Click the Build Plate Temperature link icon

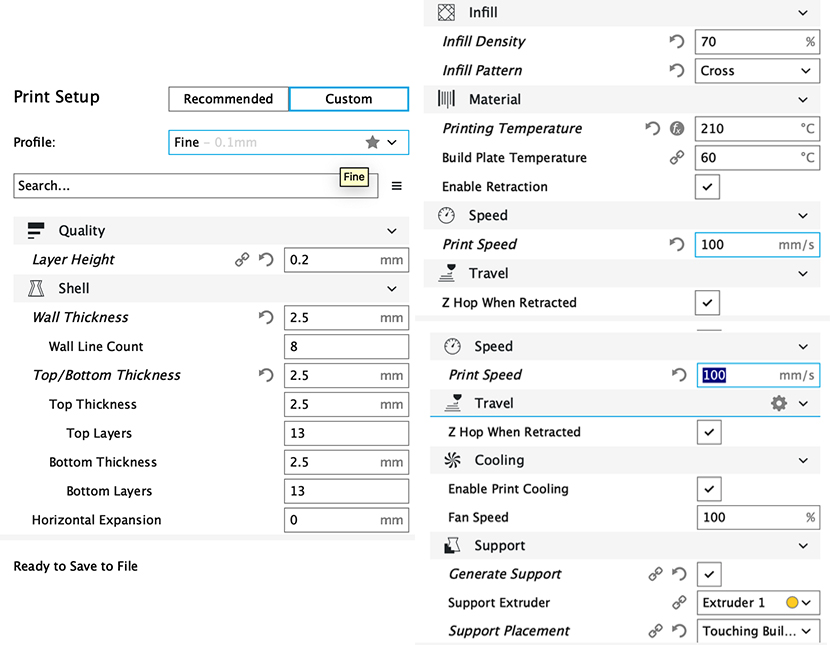[x=677, y=158]
